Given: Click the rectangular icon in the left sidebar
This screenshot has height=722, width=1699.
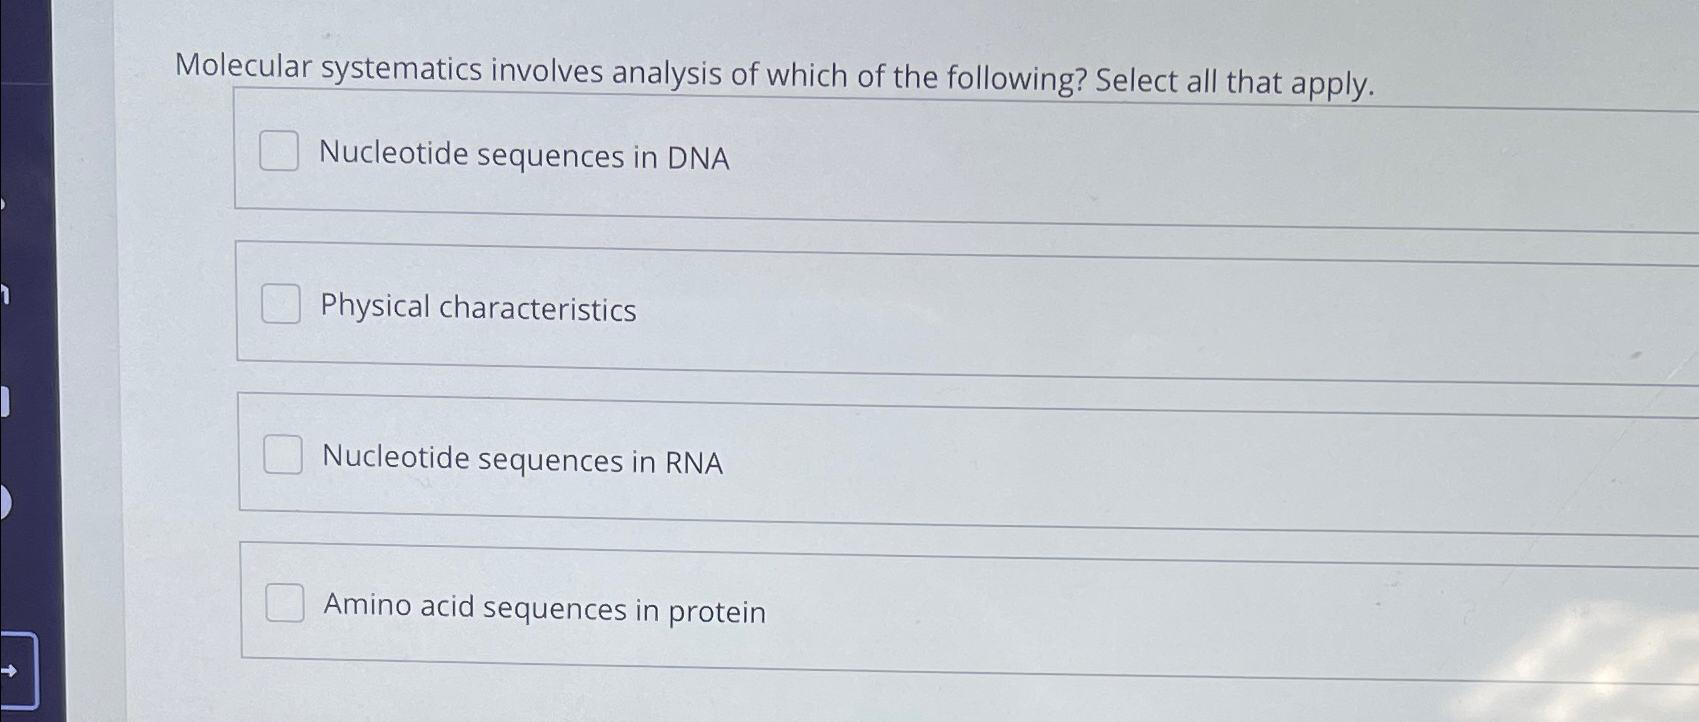Looking at the screenshot, I should tap(6, 400).
